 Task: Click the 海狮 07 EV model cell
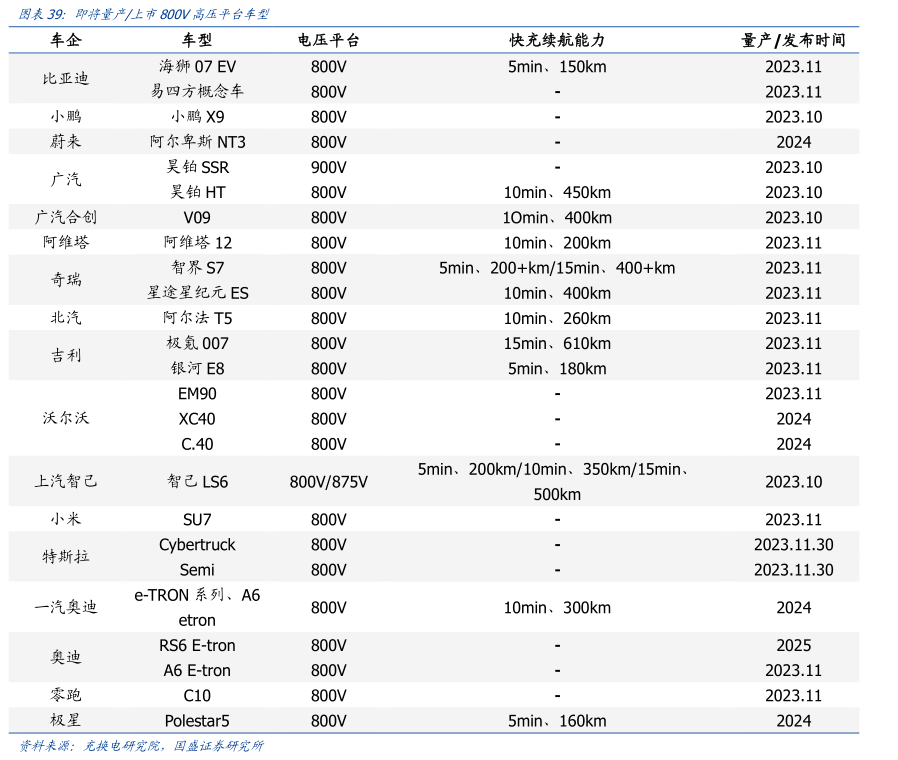(x=197, y=67)
